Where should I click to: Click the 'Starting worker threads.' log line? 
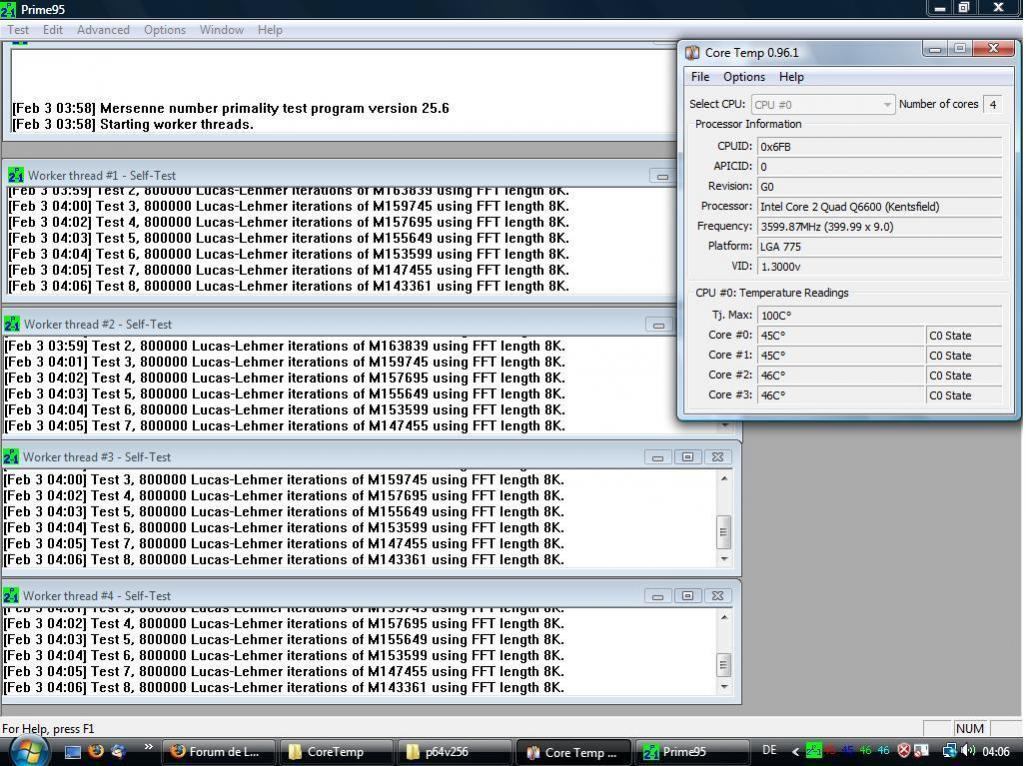click(133, 124)
